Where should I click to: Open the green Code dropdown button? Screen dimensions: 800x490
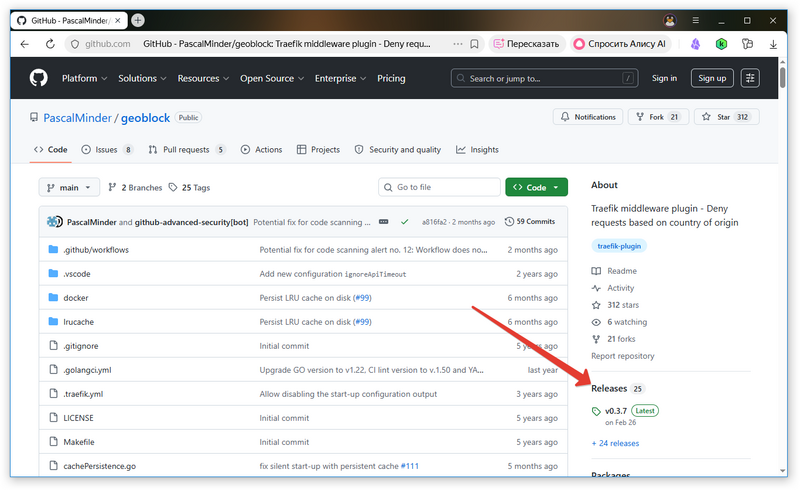click(536, 187)
